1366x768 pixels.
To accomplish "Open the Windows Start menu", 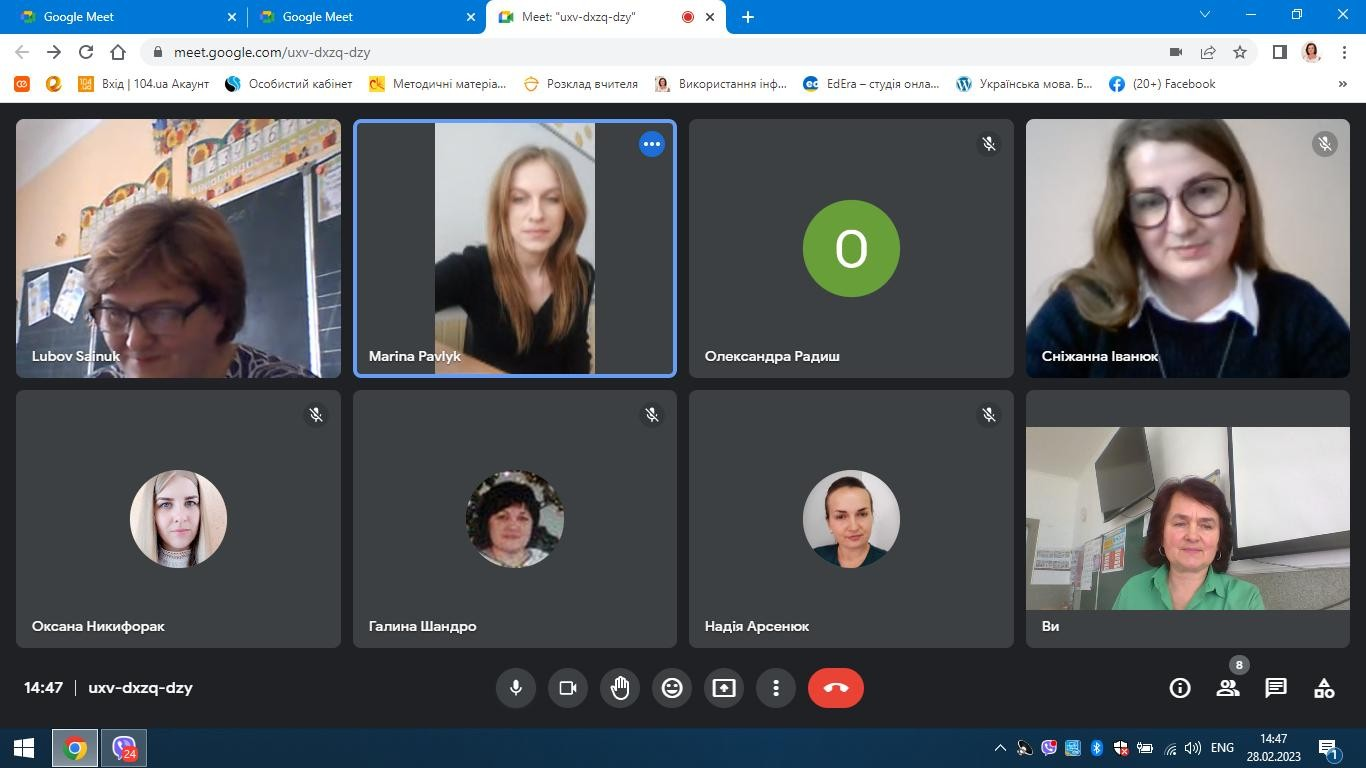I will [24, 748].
